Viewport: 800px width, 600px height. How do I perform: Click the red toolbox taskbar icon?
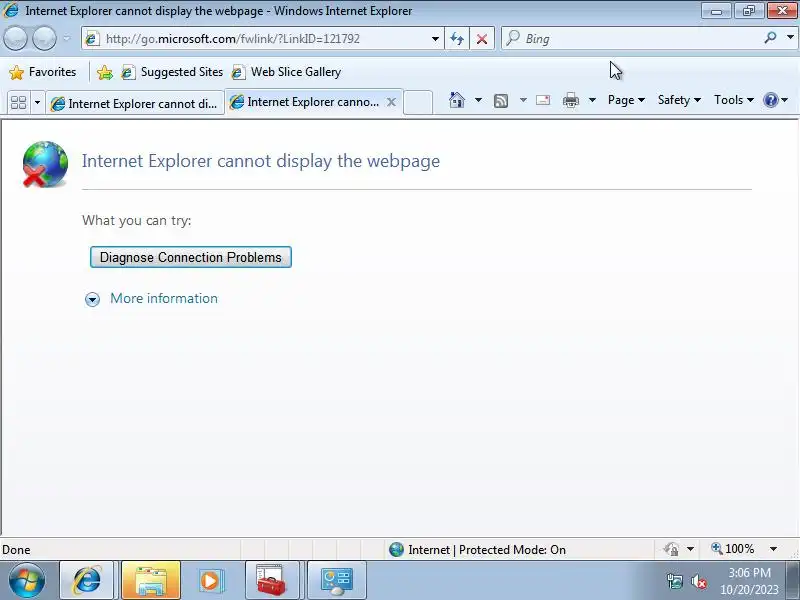click(x=271, y=580)
